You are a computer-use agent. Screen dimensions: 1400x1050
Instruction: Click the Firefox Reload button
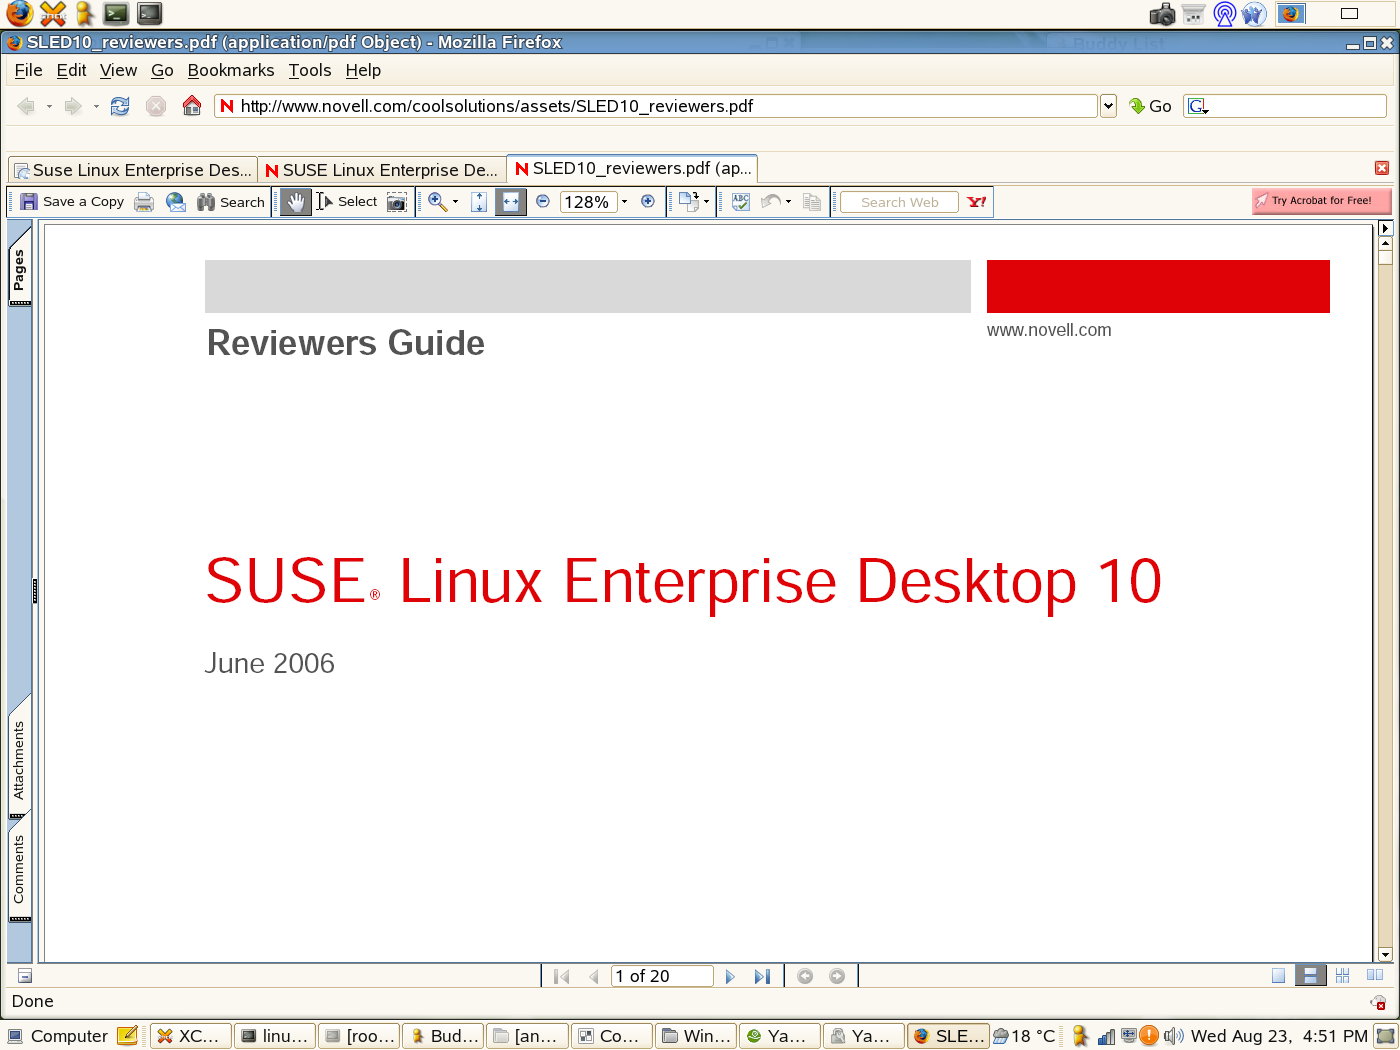click(120, 106)
